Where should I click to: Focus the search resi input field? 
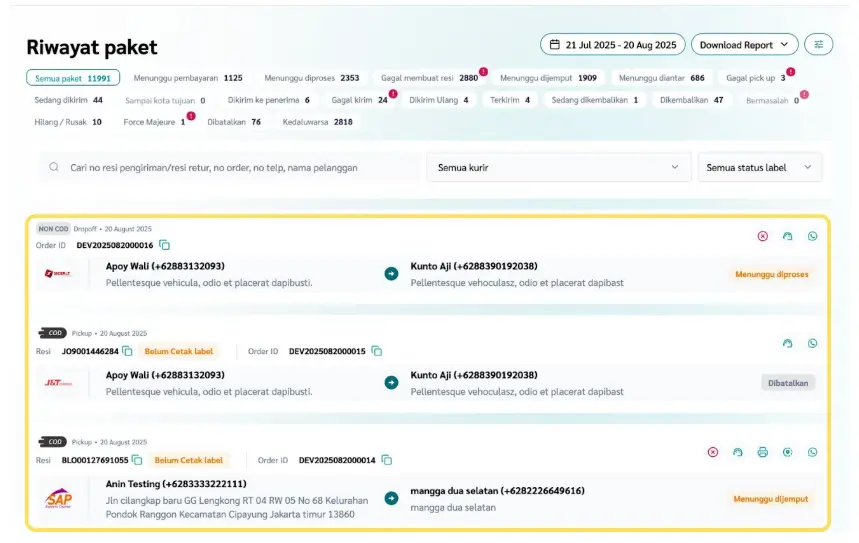point(230,167)
